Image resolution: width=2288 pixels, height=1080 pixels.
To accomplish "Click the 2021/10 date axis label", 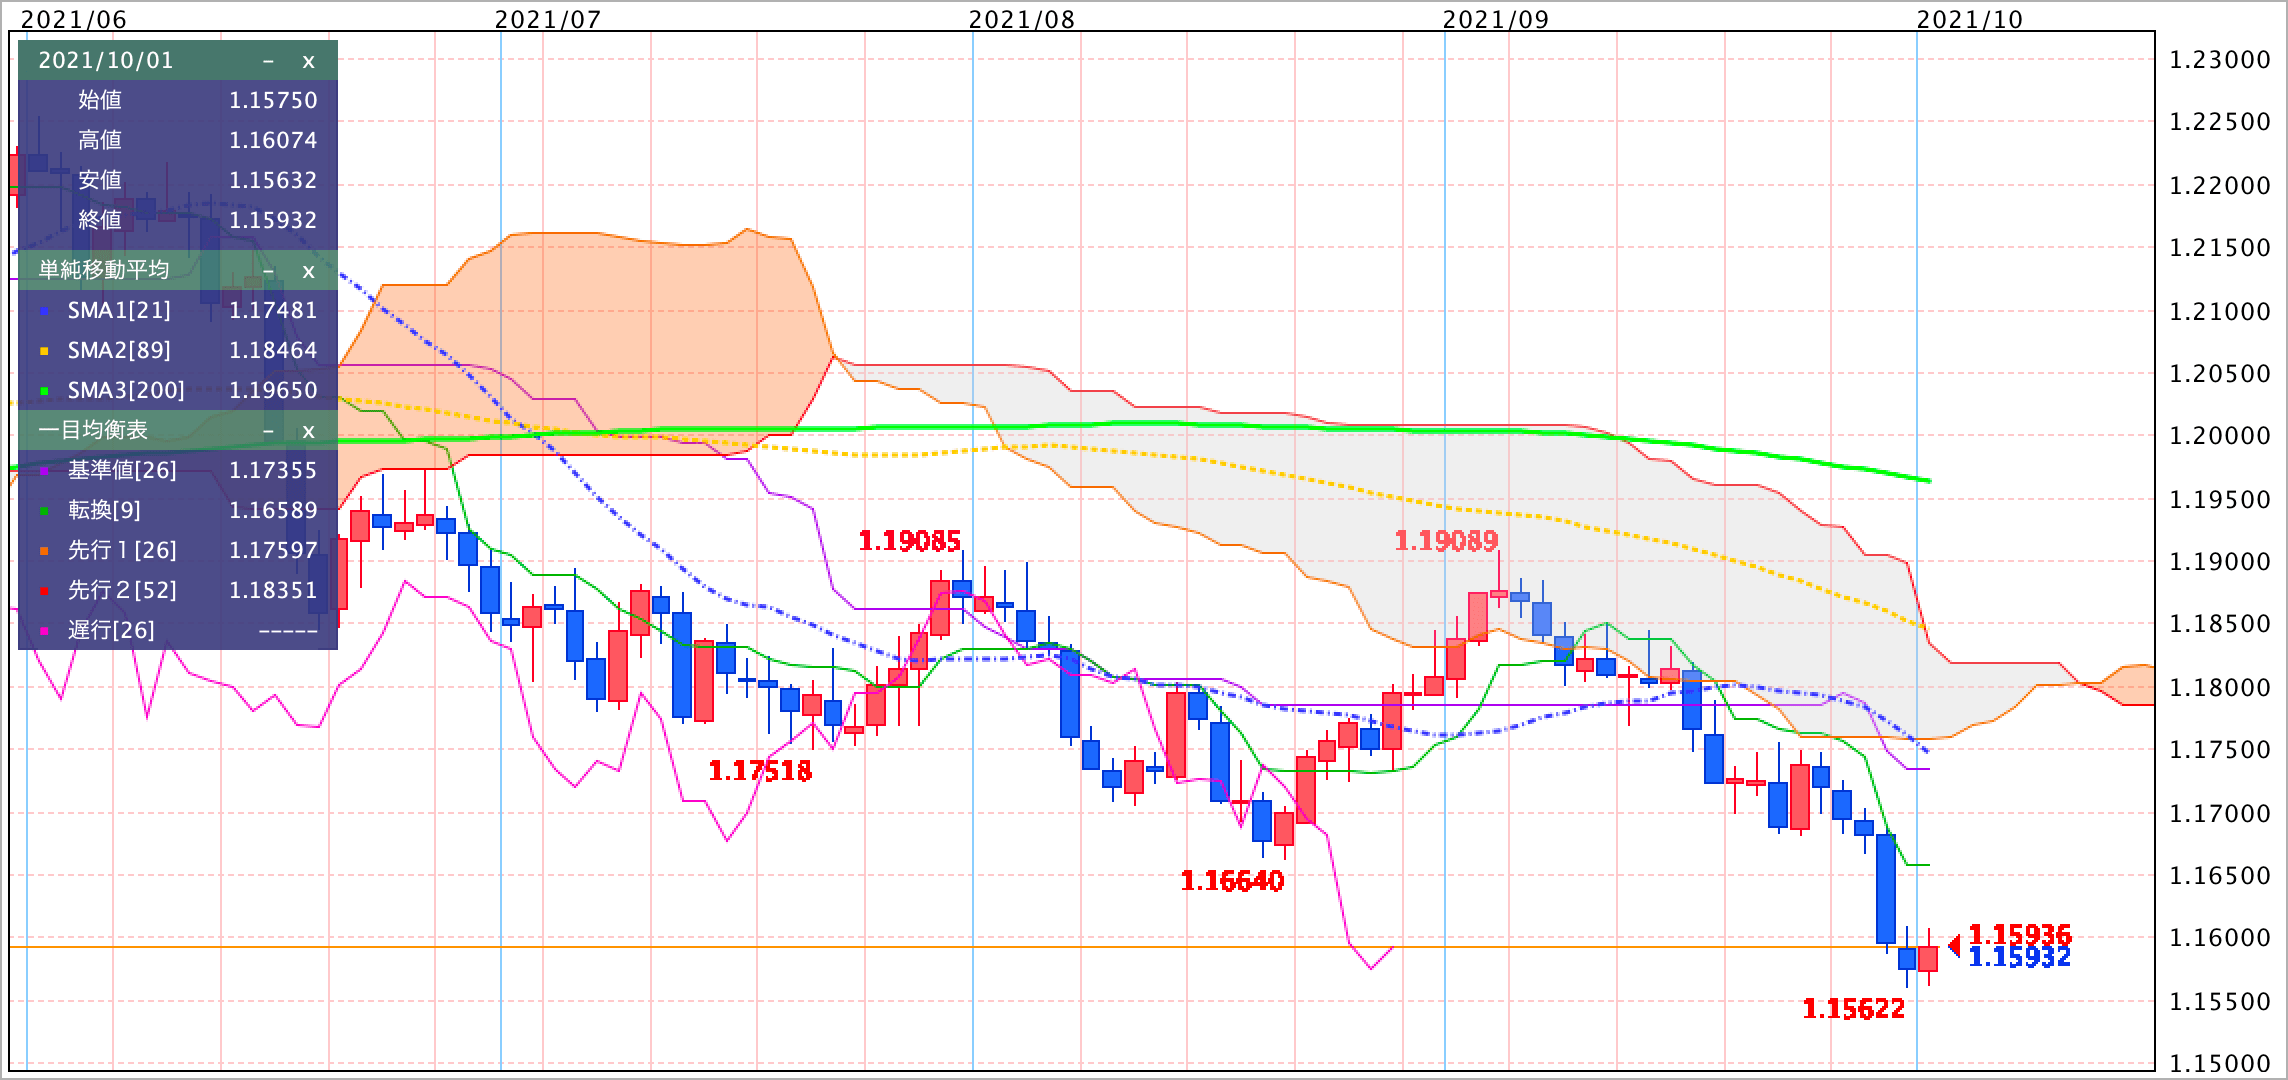I will point(1970,19).
